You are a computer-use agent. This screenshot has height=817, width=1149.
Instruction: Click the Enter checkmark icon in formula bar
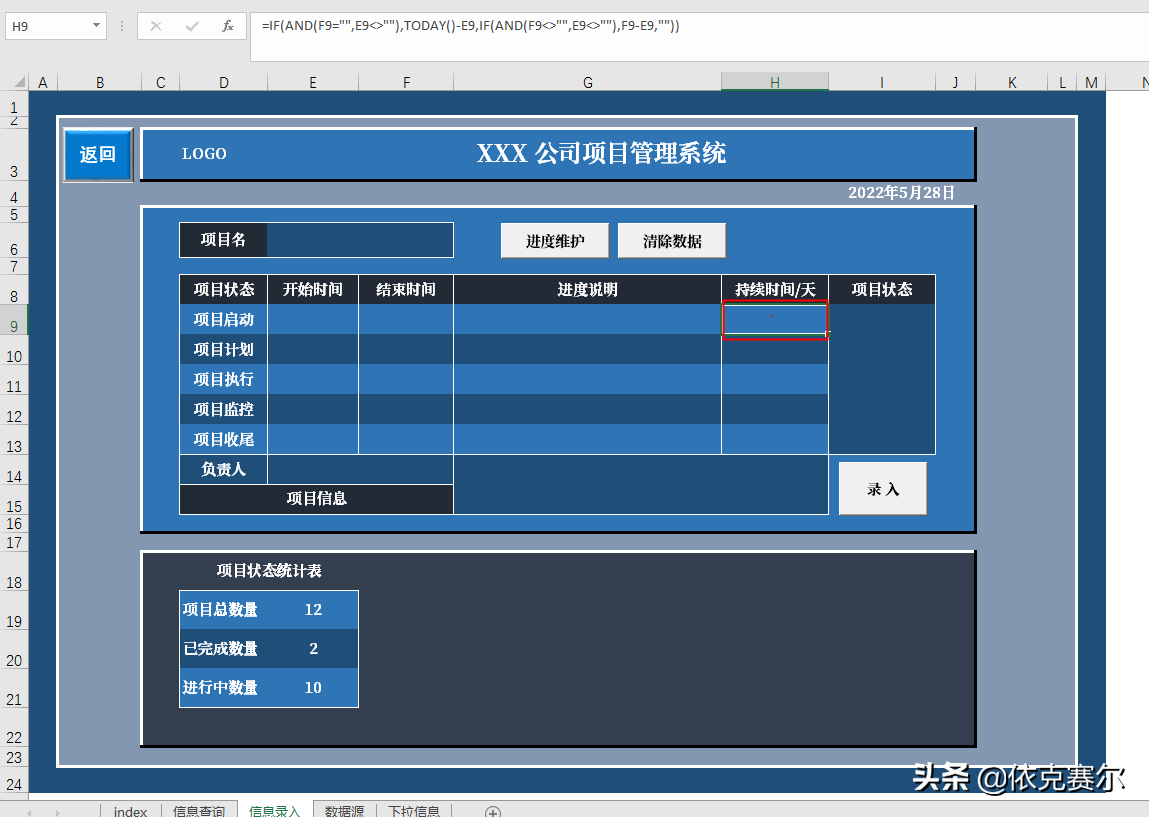pyautogui.click(x=192, y=26)
